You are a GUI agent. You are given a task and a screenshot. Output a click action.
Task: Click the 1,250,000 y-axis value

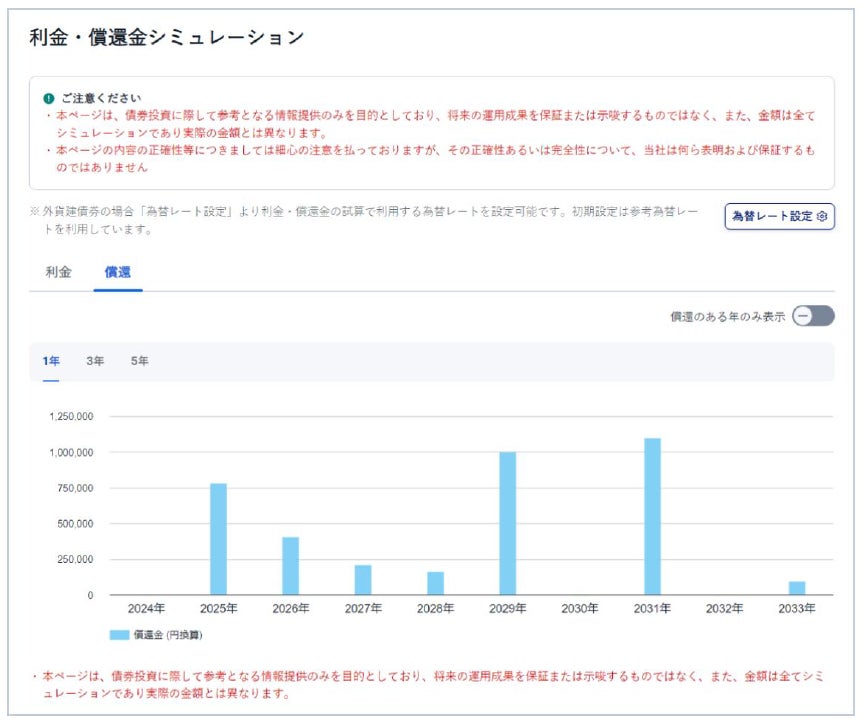71,416
